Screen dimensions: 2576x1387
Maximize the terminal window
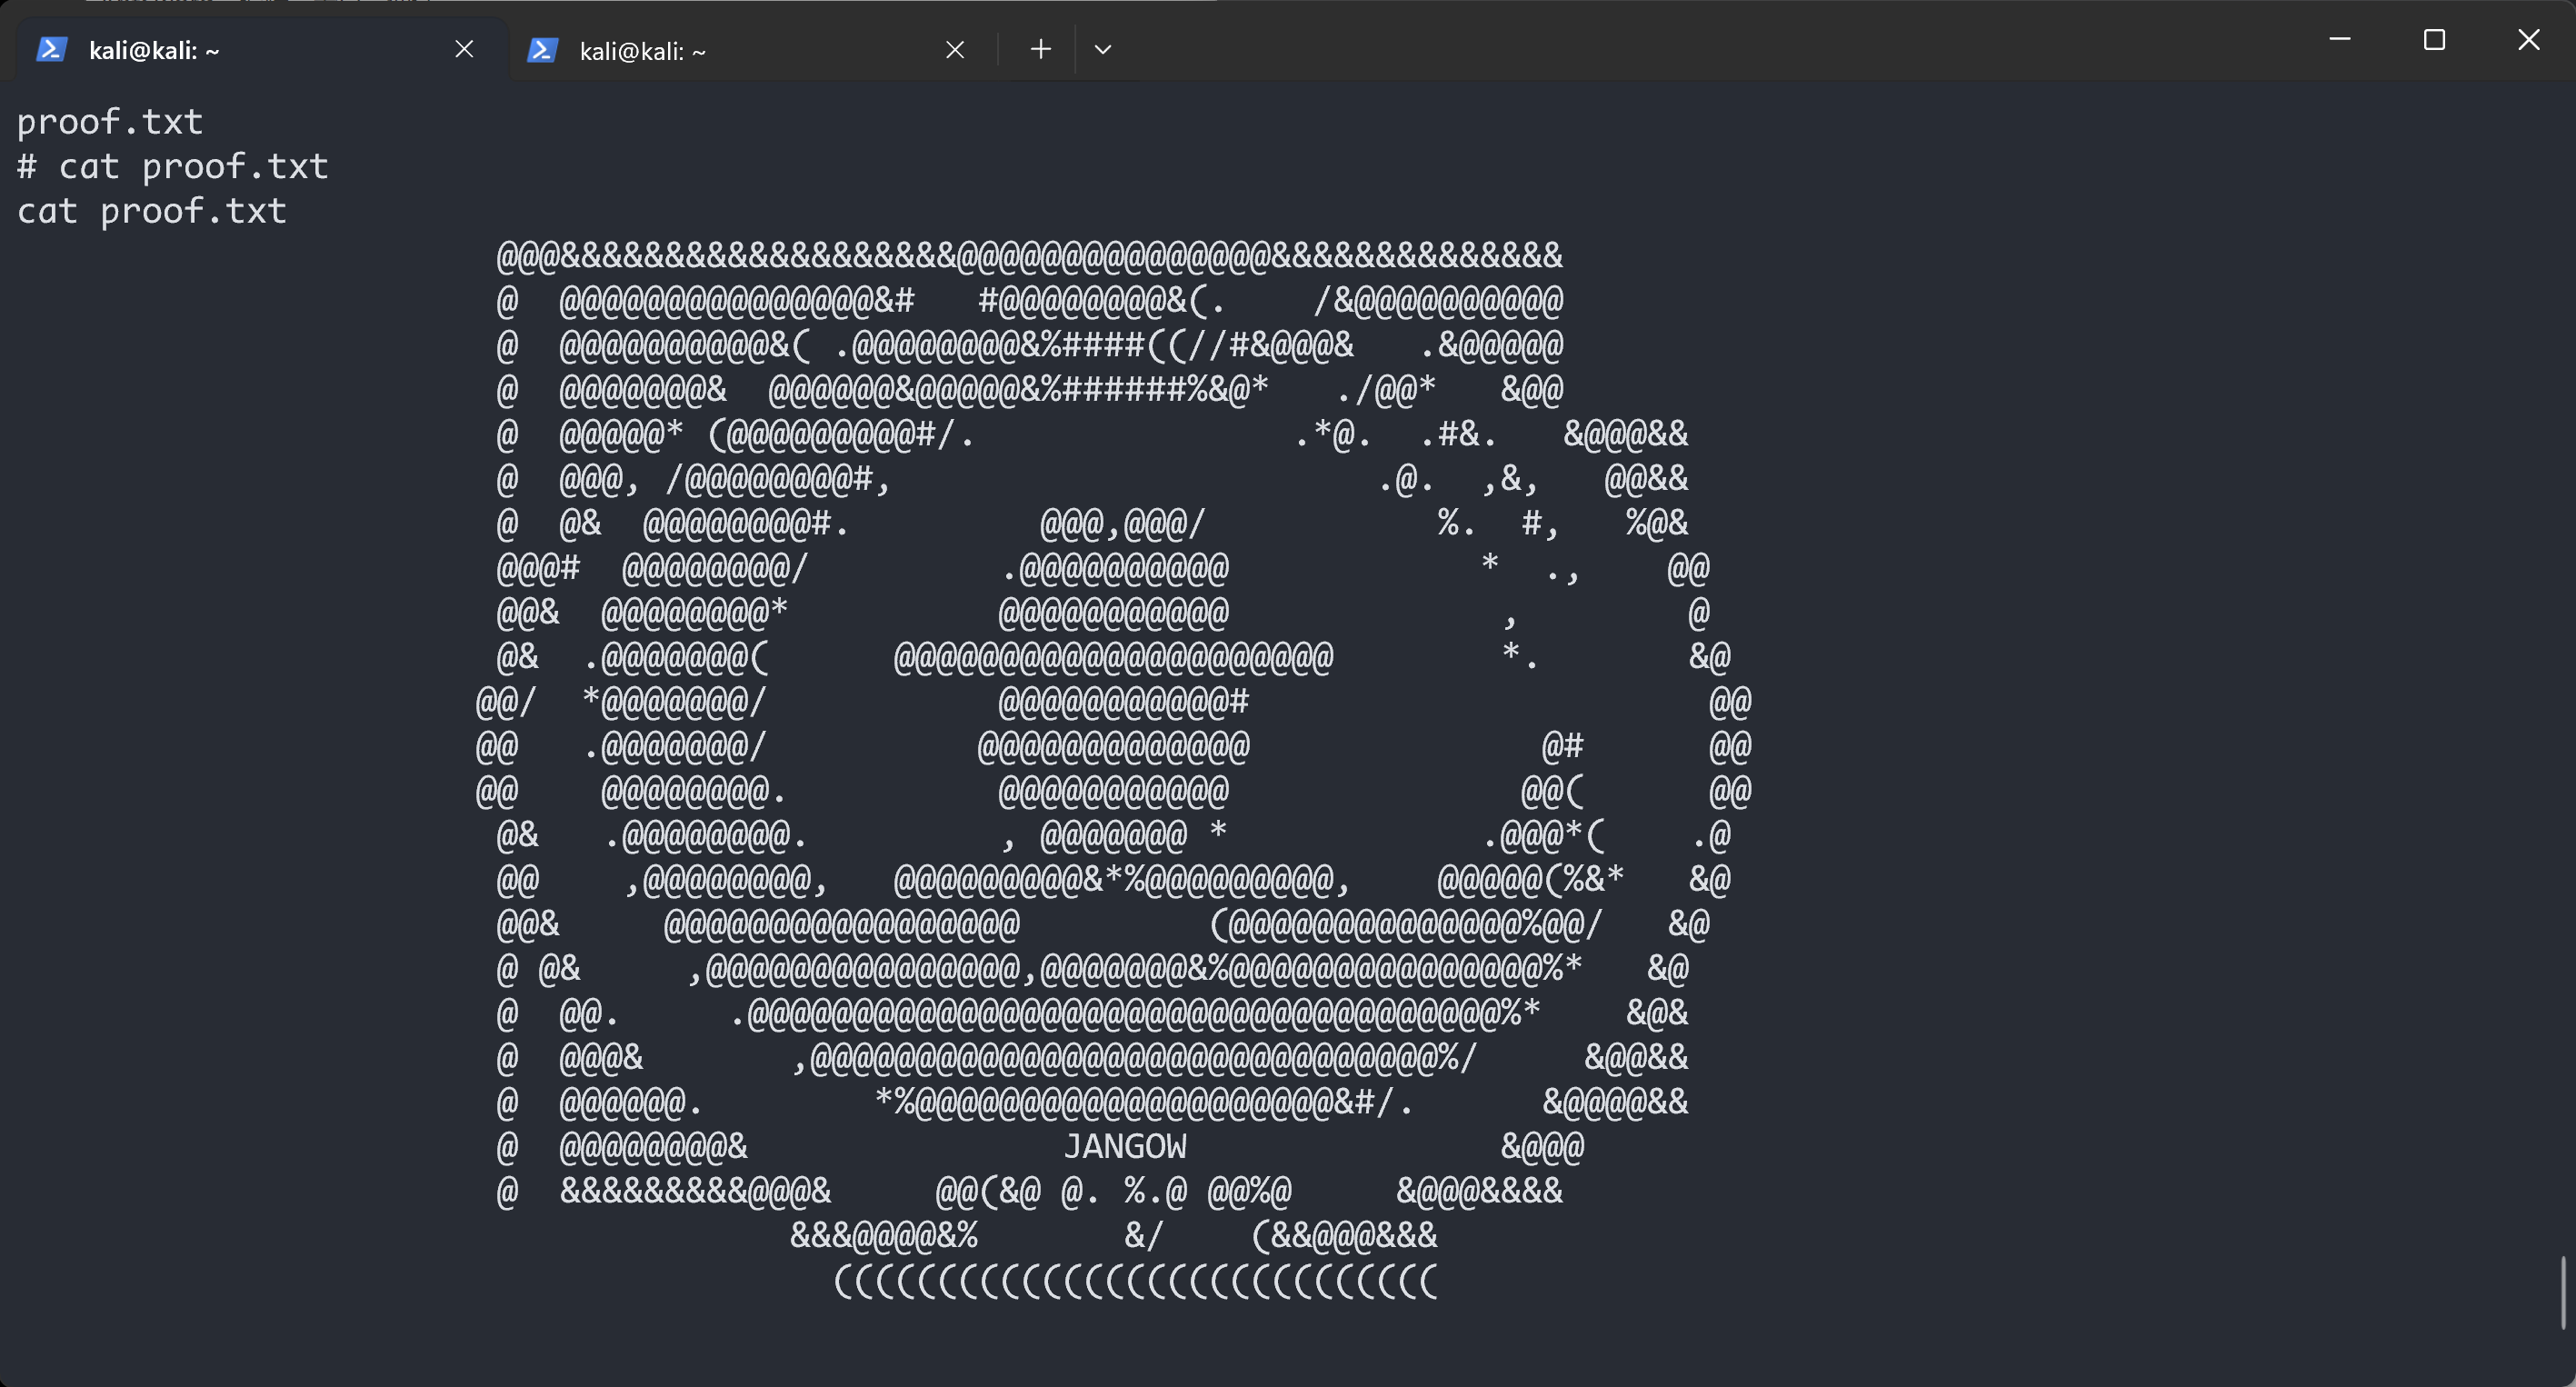pyautogui.click(x=2434, y=39)
